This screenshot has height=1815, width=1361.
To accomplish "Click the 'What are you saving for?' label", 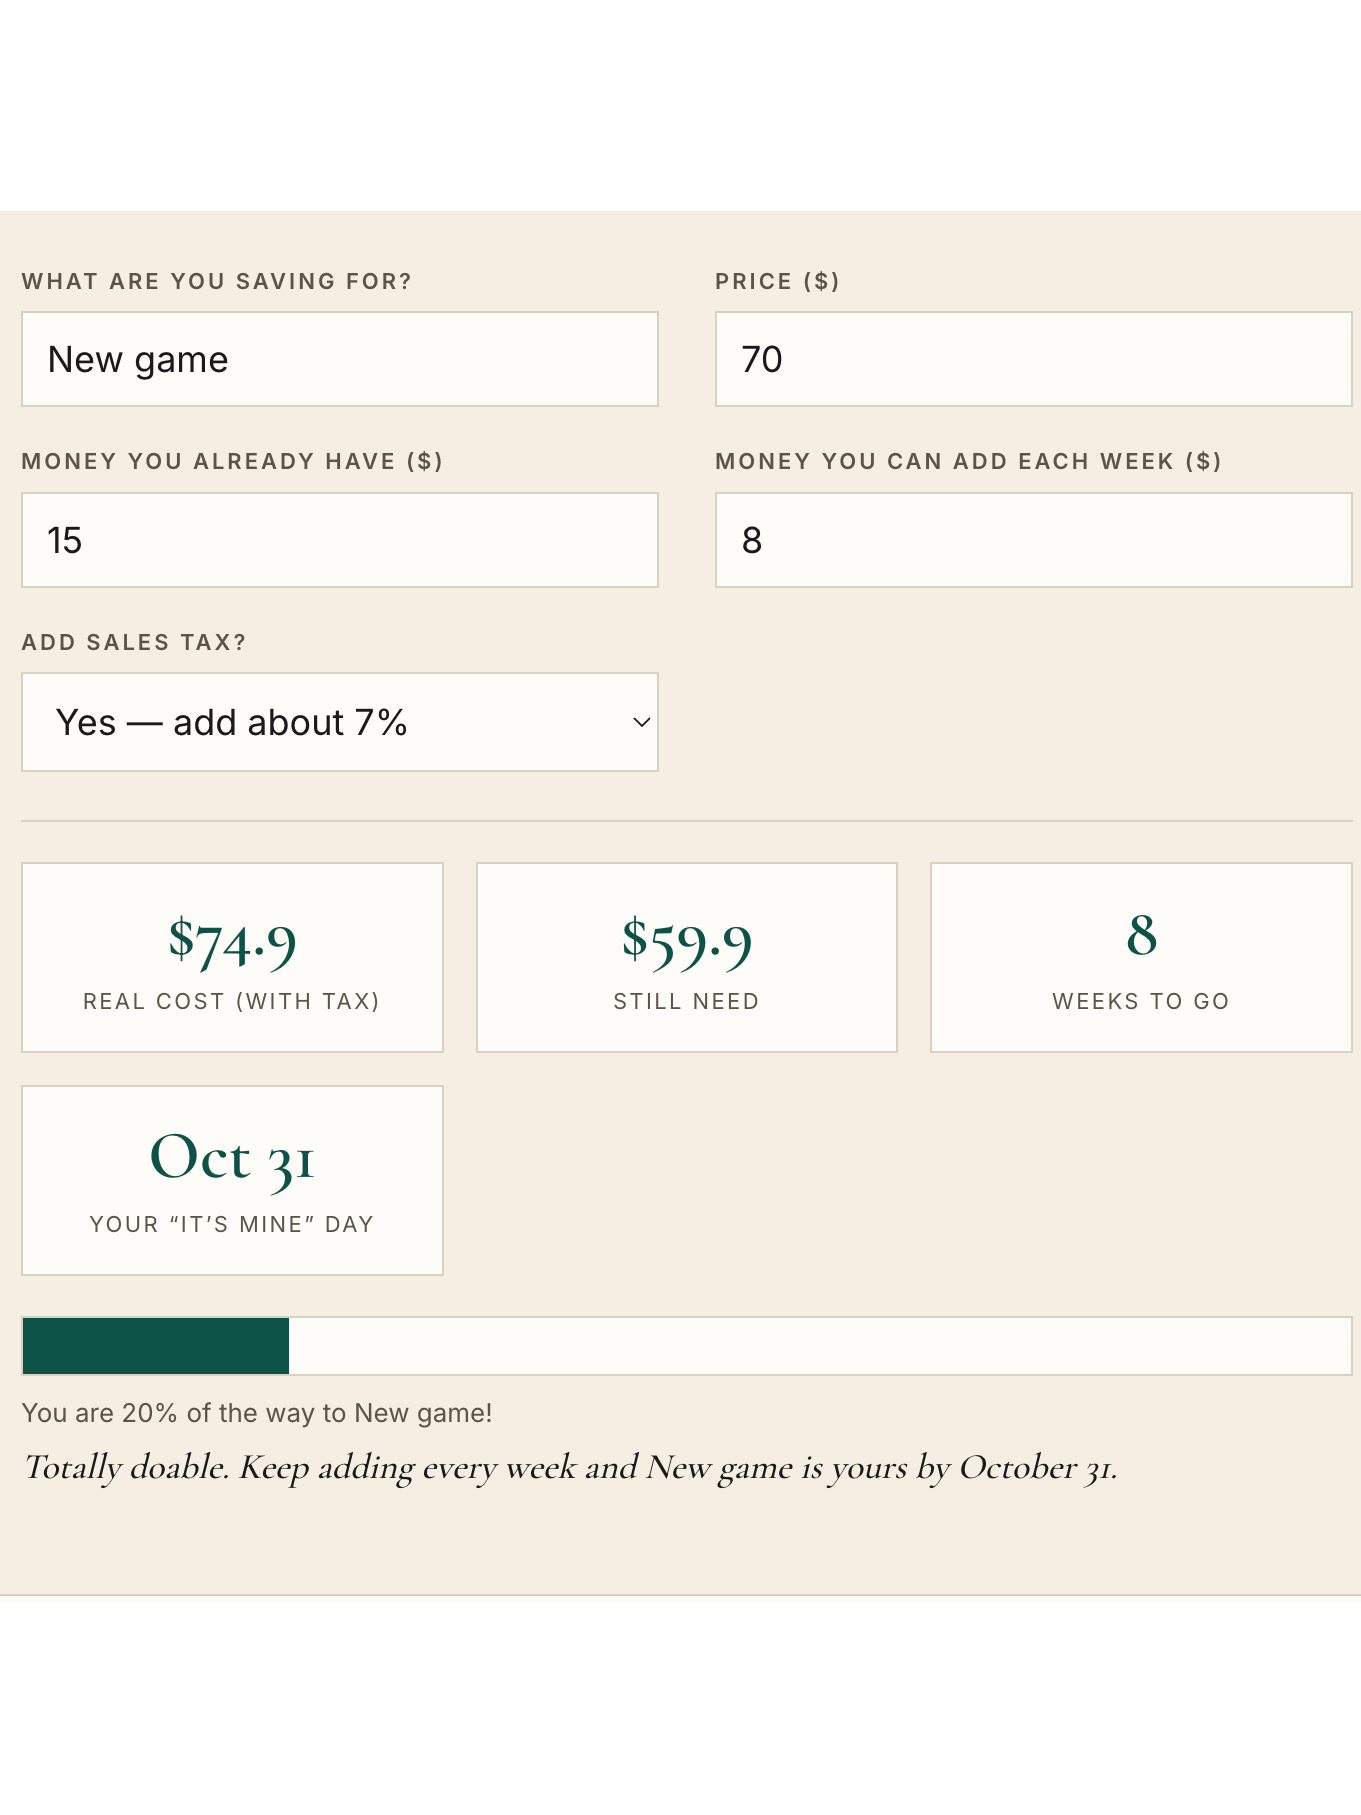I will [x=217, y=281].
